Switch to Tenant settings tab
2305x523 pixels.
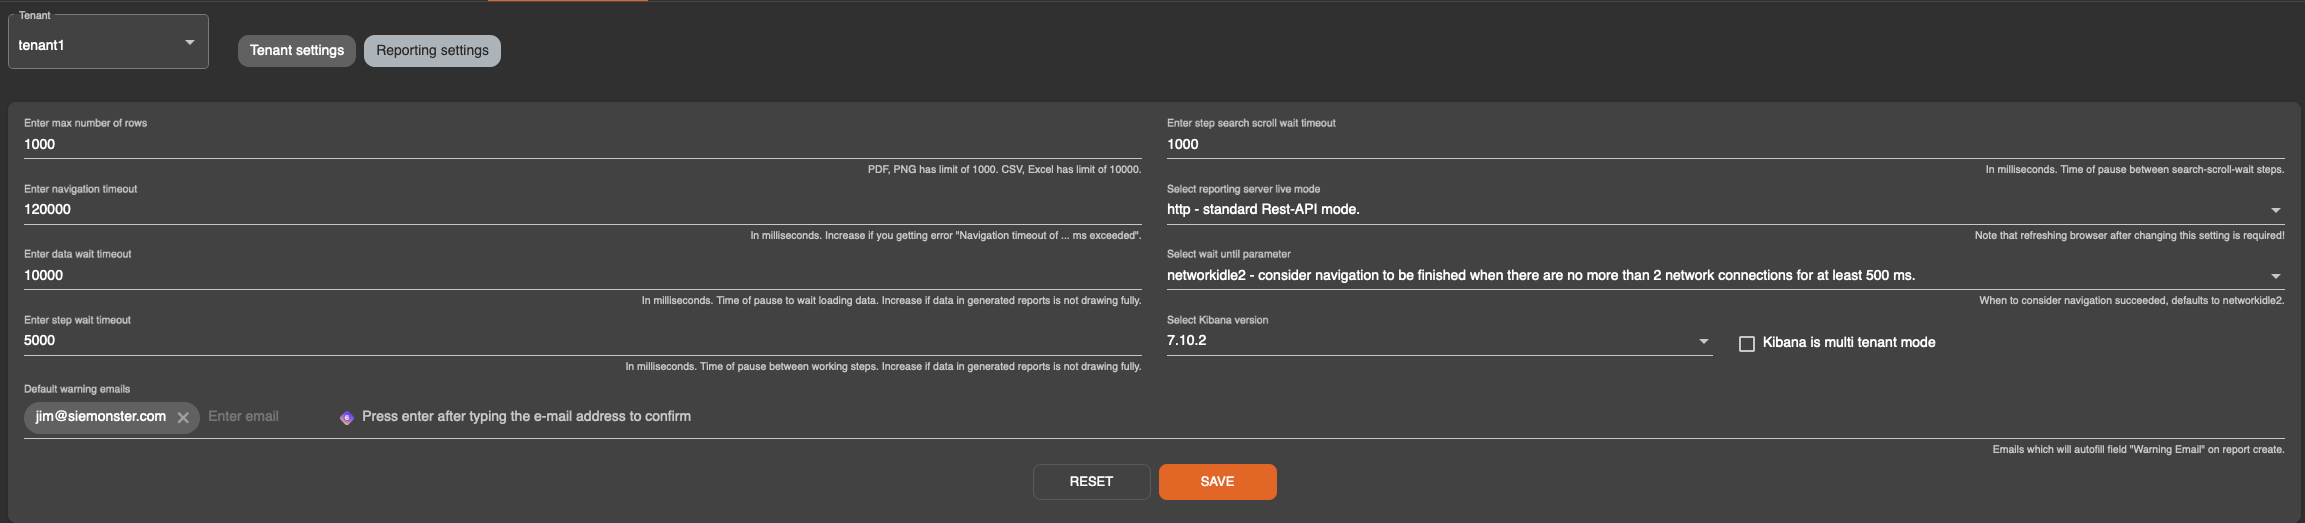(297, 51)
